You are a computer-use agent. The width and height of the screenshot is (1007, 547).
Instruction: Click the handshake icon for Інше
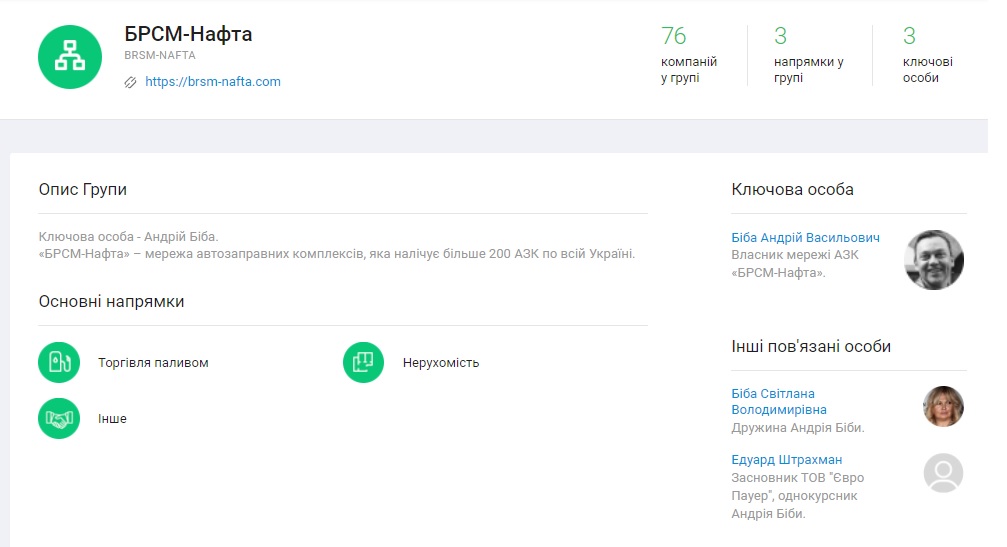[x=58, y=418]
